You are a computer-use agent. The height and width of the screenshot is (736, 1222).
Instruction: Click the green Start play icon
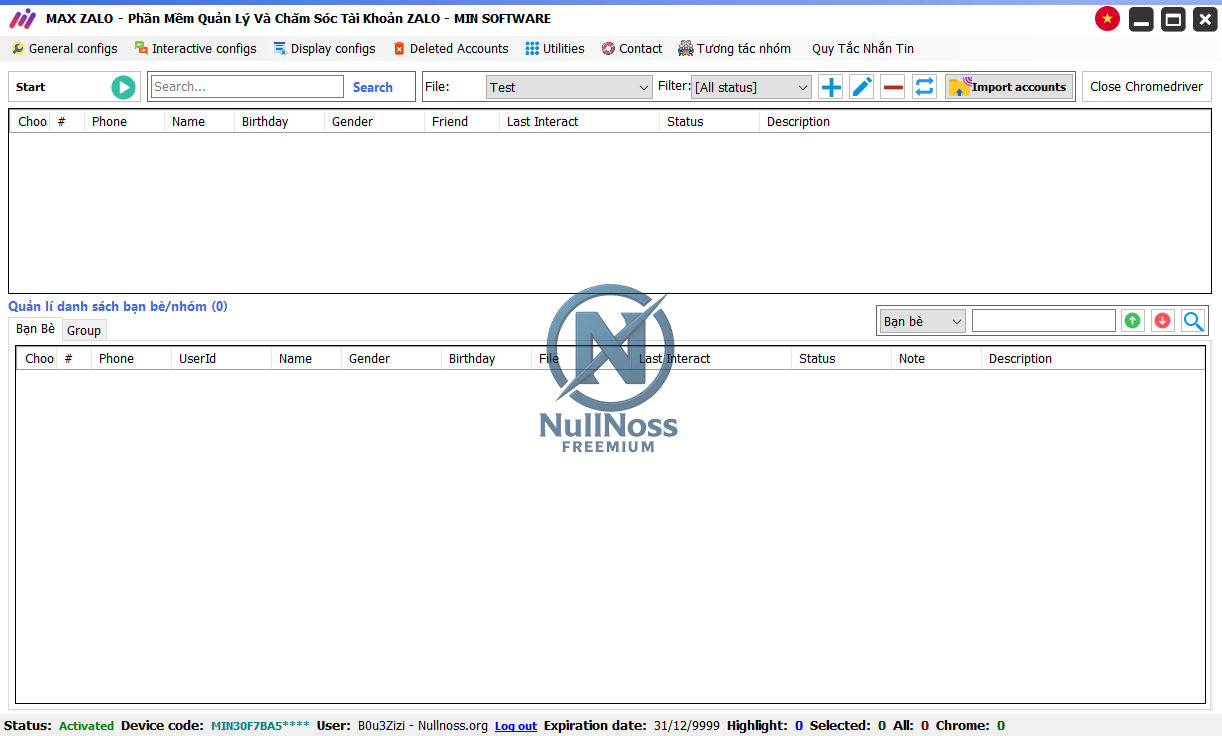tap(123, 87)
